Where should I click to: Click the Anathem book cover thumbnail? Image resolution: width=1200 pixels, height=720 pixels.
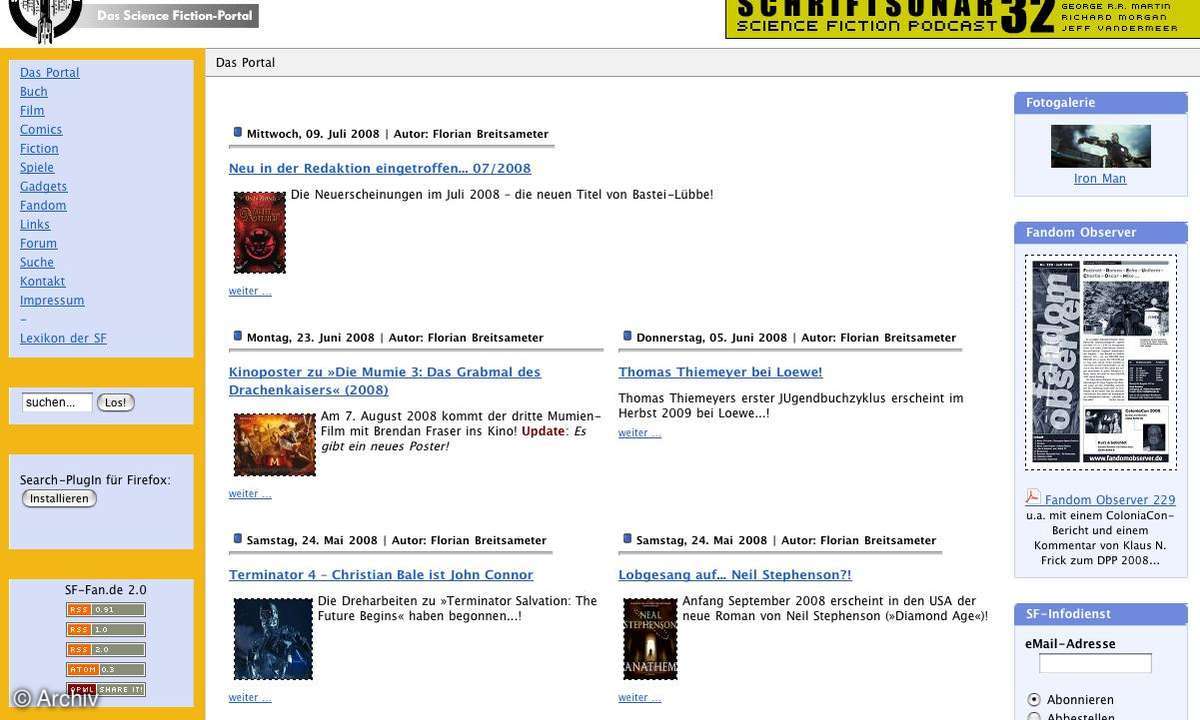click(x=650, y=639)
